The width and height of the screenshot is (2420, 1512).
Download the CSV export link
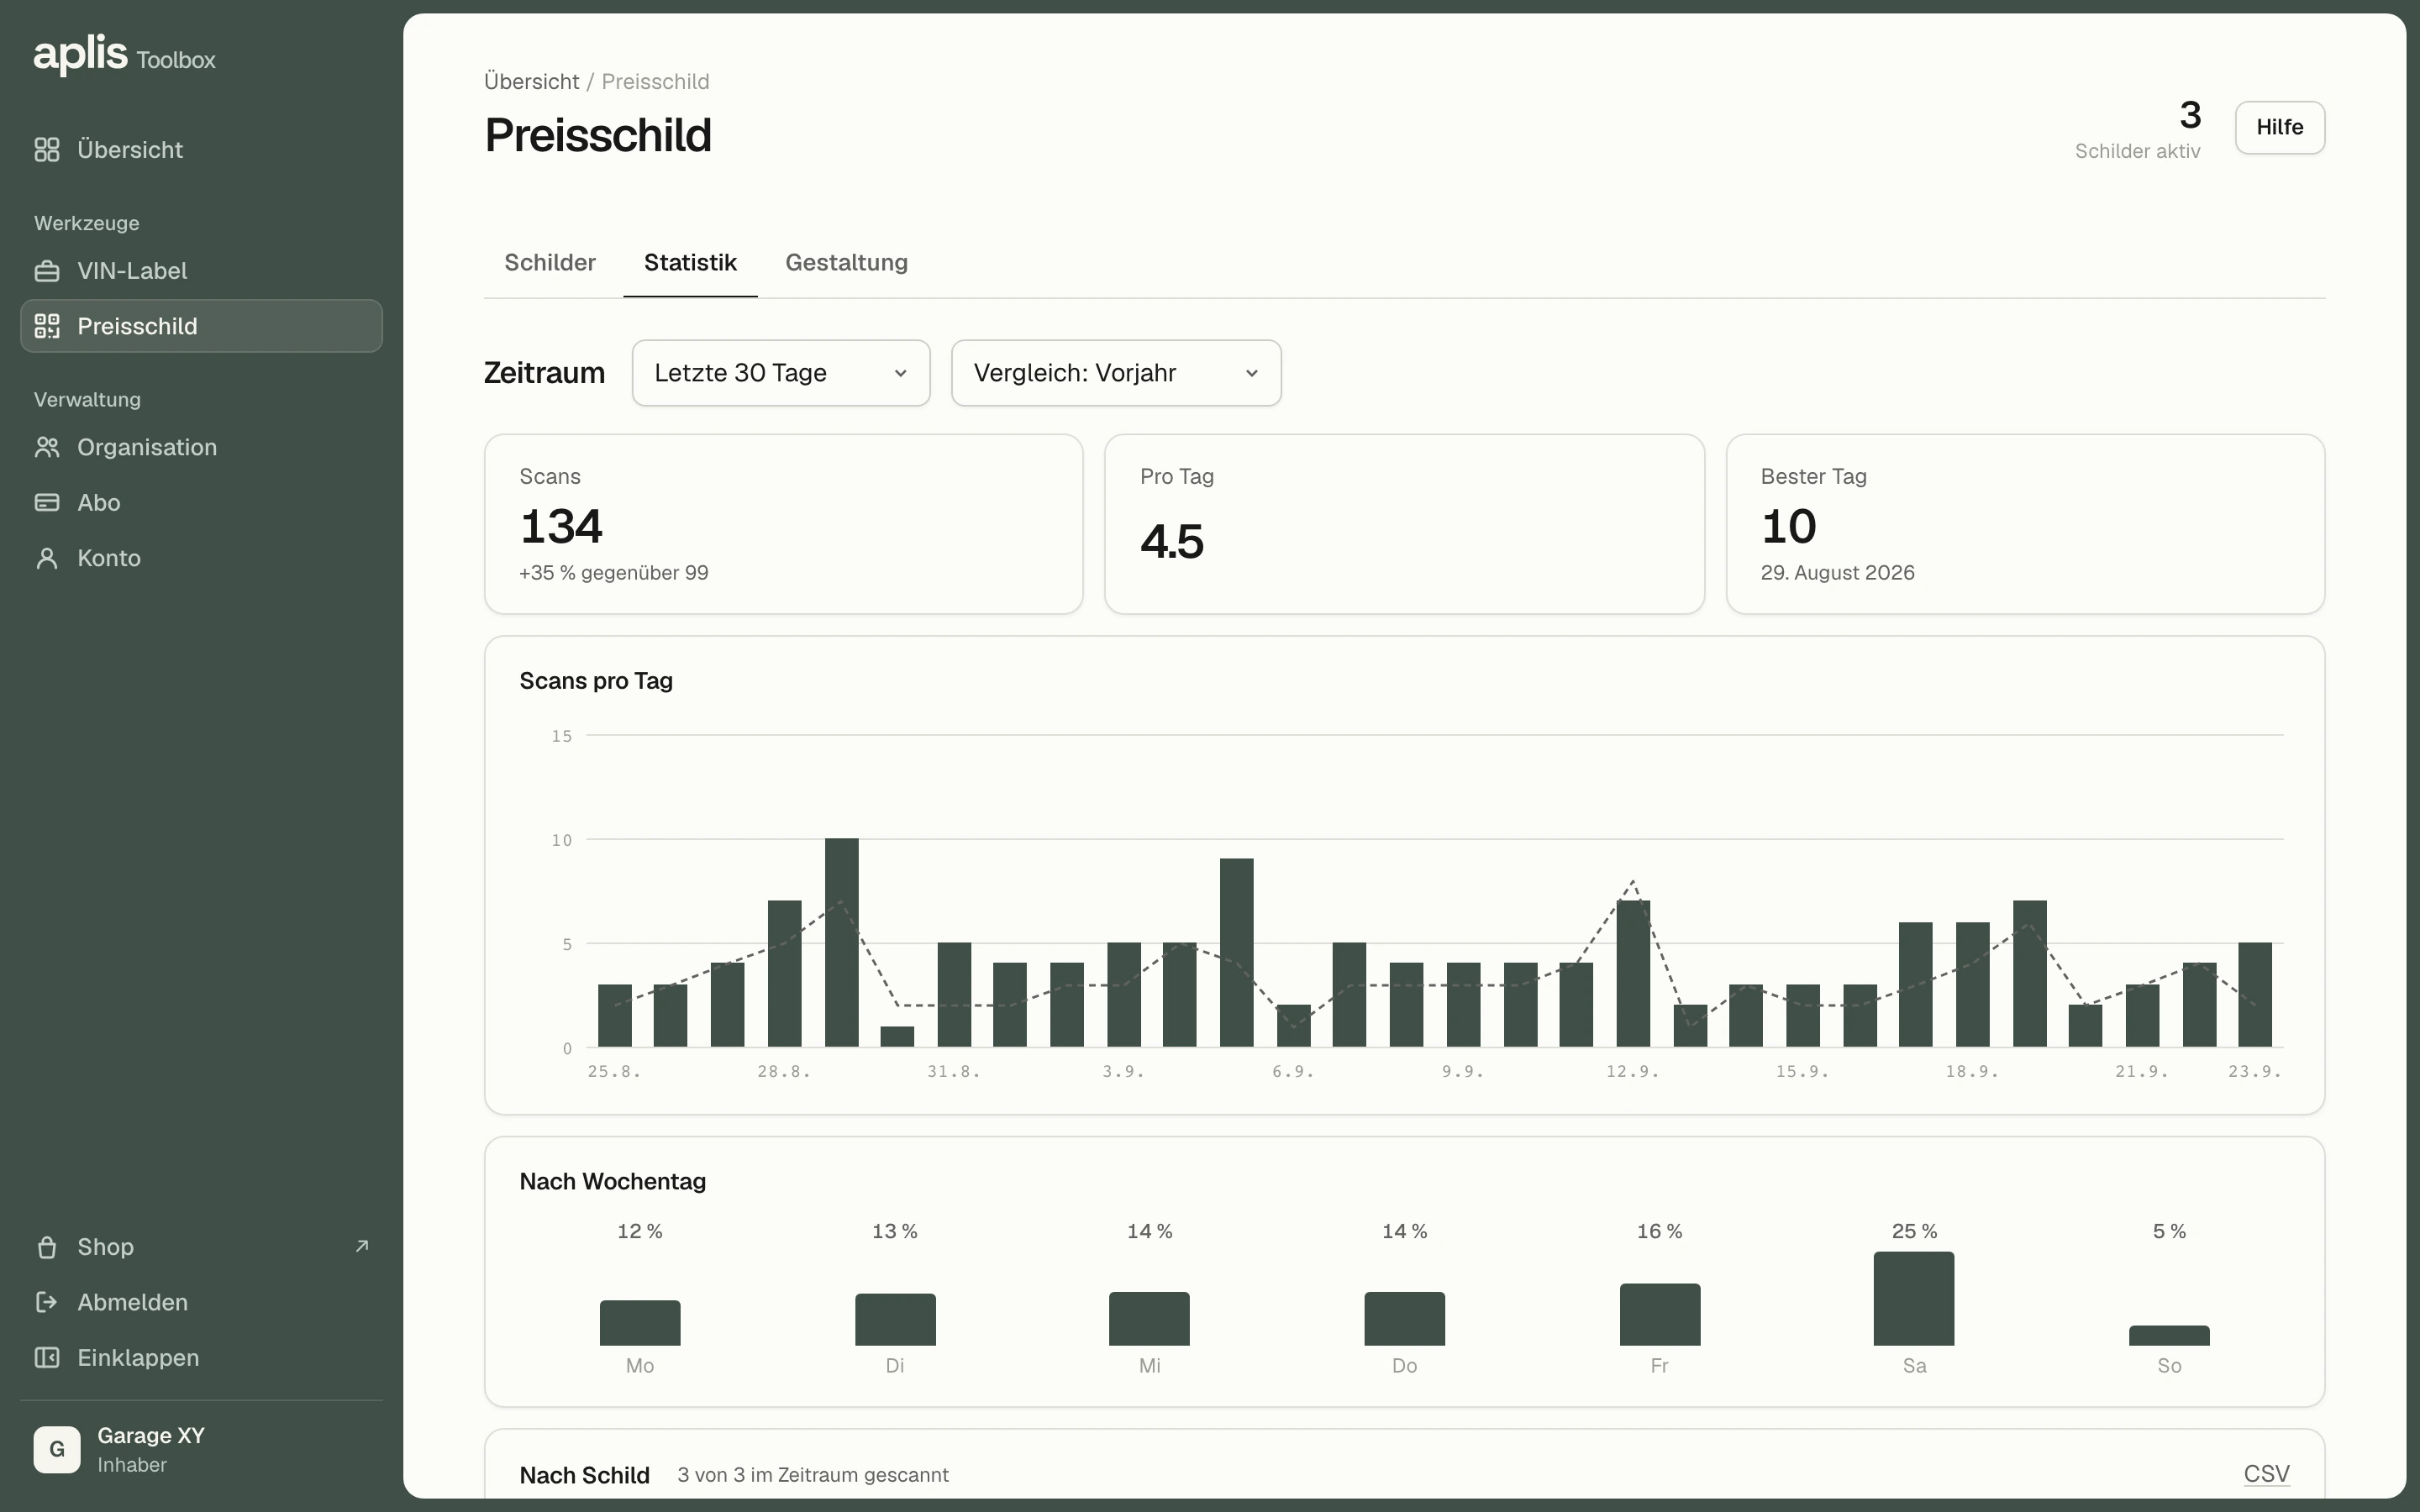point(2266,1474)
